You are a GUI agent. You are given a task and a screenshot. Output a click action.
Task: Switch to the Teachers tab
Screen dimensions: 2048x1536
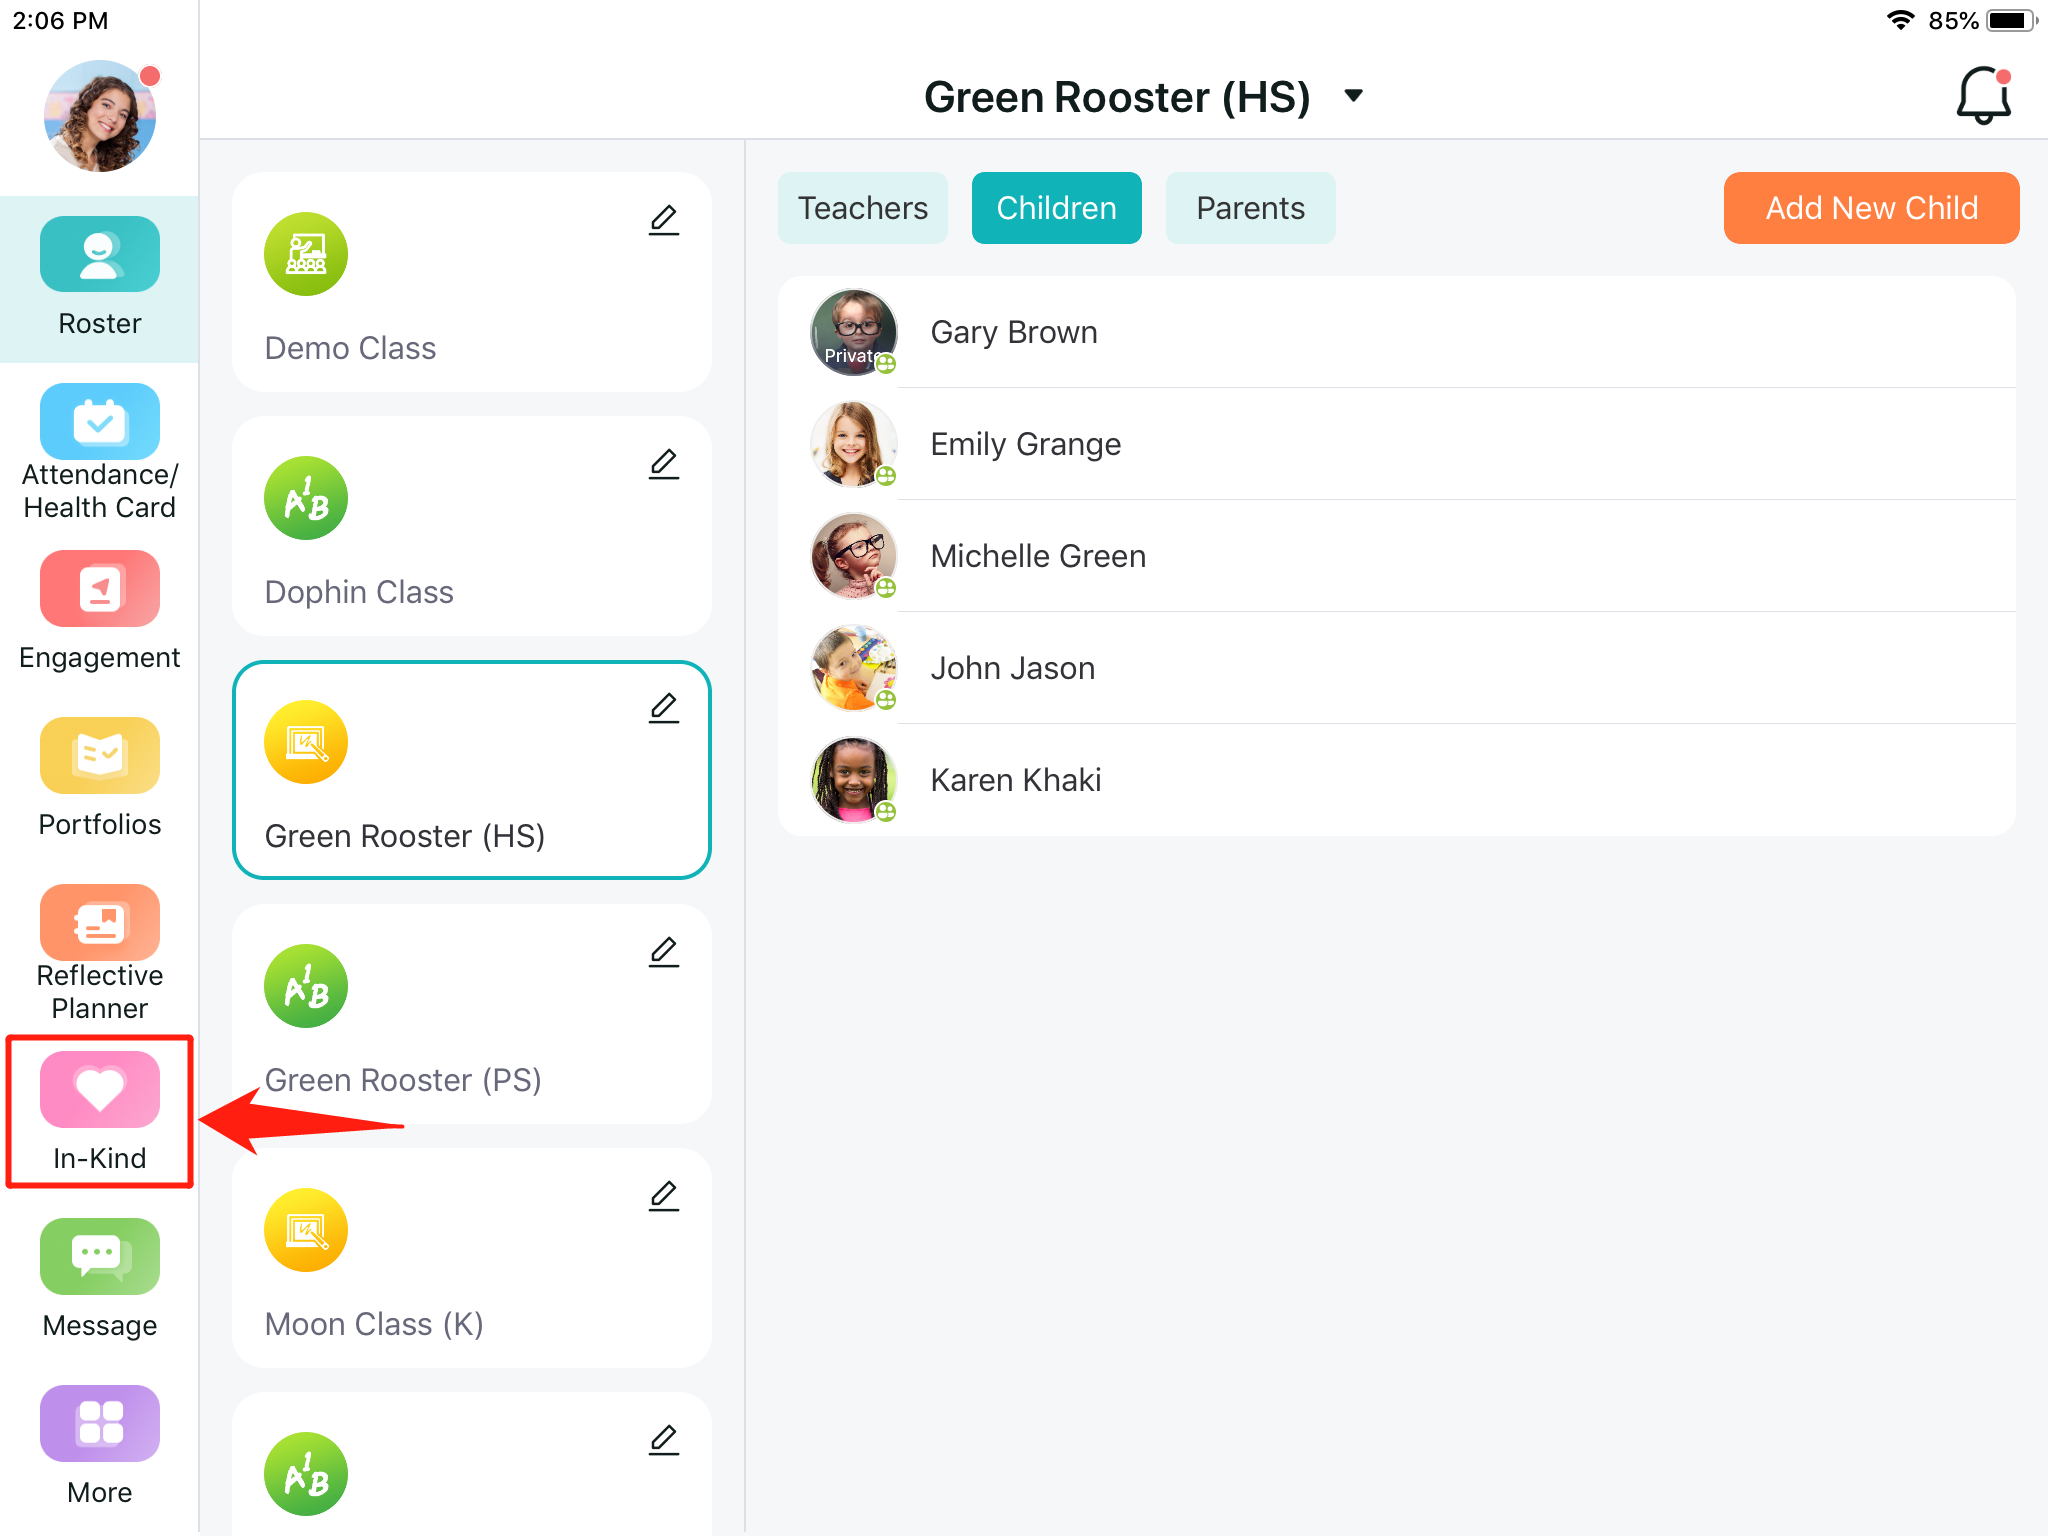863,208
